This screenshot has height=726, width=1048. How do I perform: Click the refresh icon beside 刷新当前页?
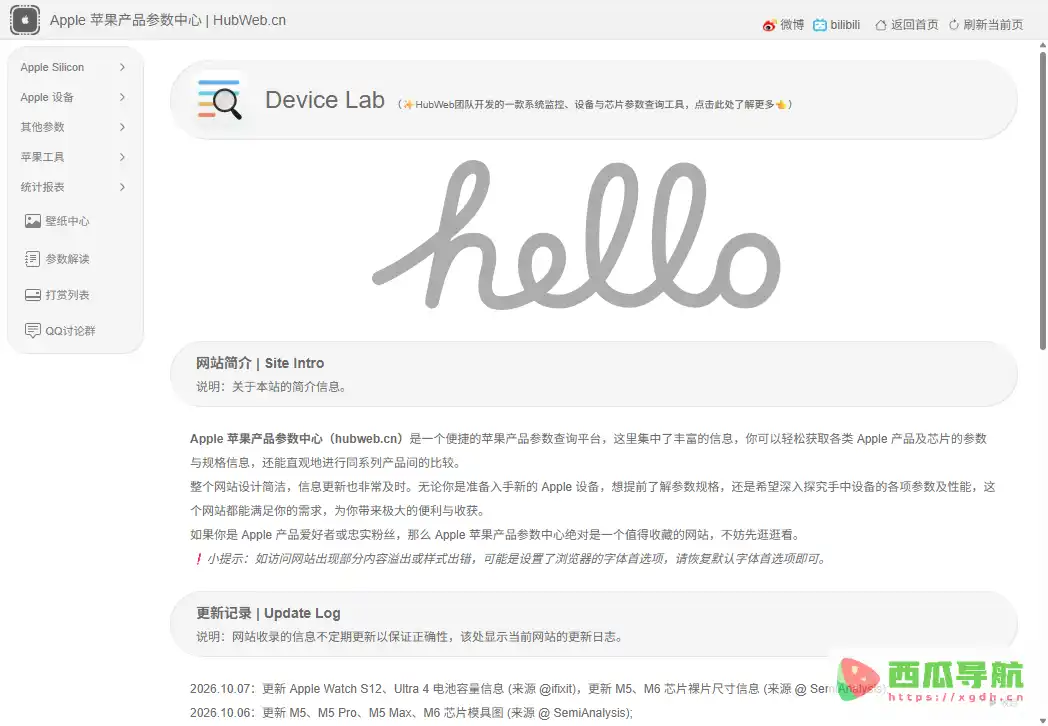click(954, 25)
